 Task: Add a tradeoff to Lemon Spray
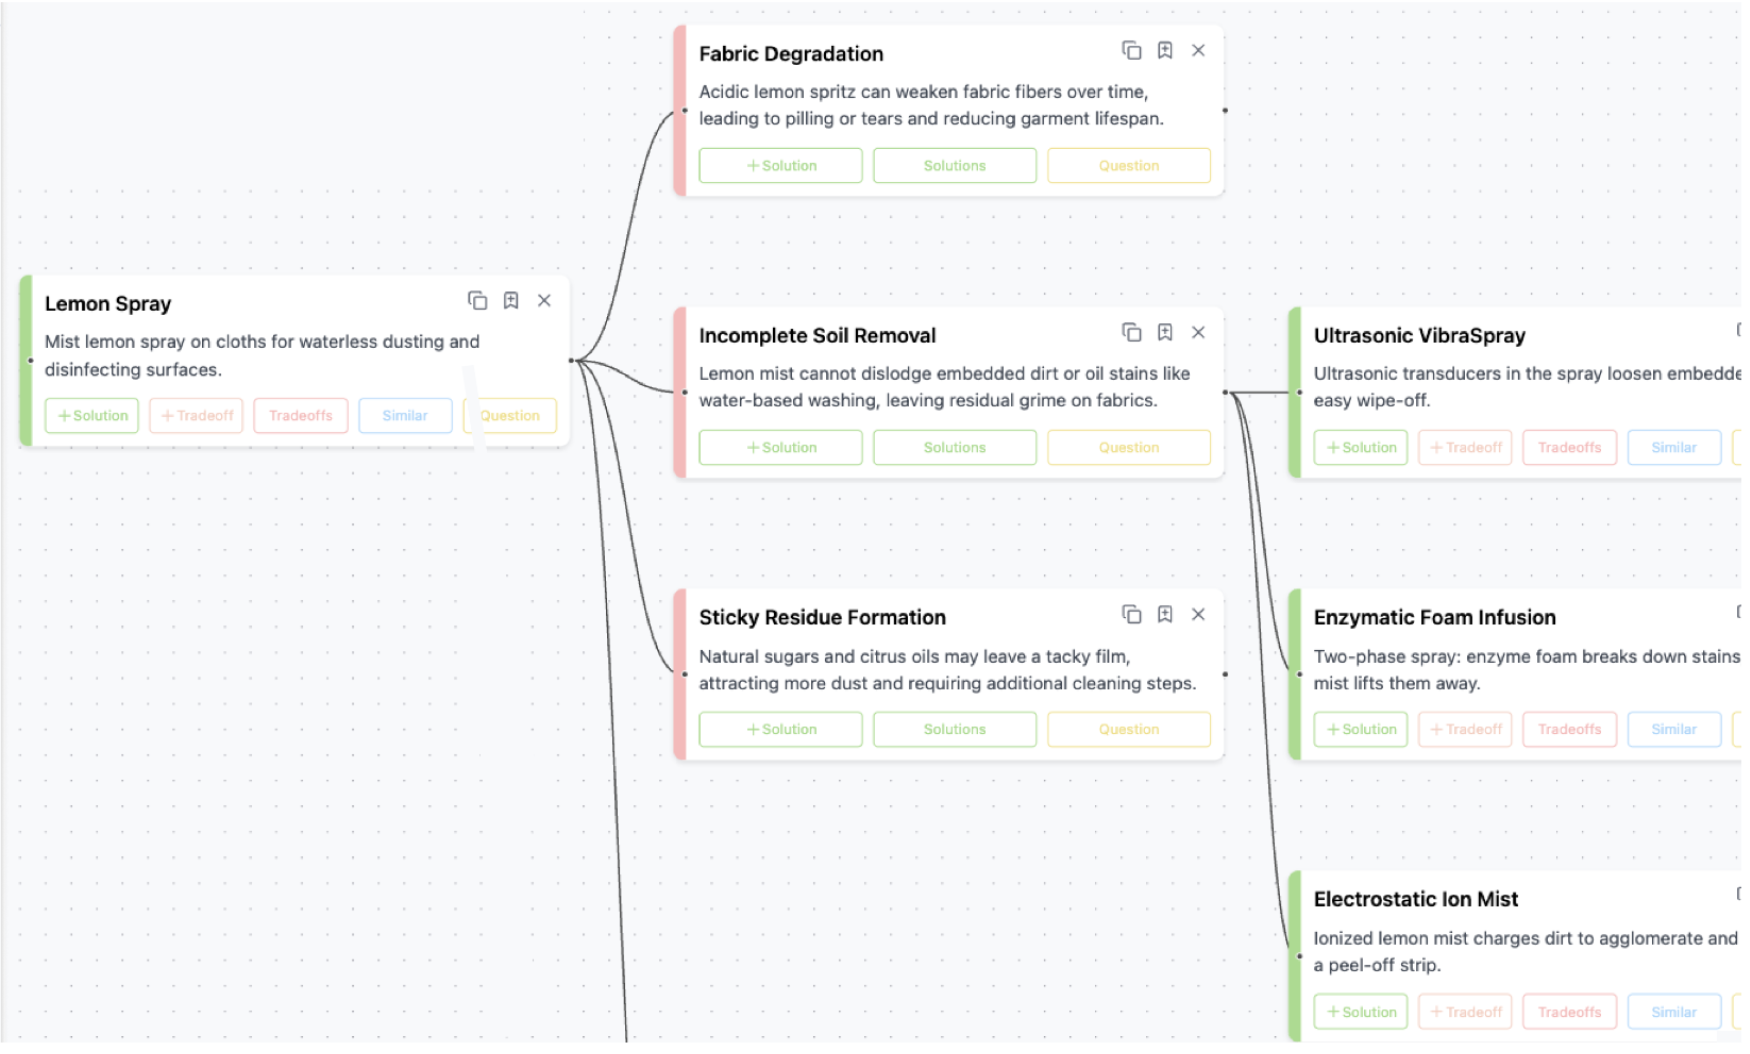pyautogui.click(x=196, y=416)
